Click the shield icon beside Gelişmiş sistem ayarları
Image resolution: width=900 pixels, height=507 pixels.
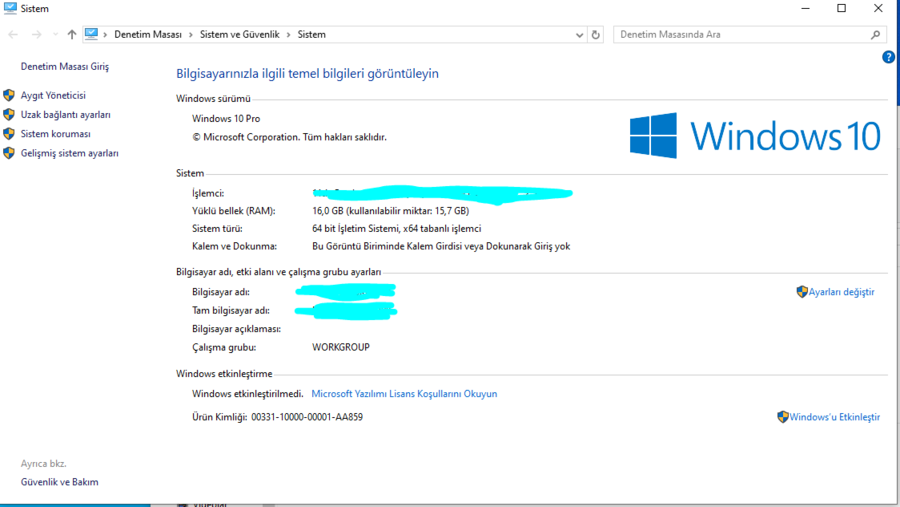pyautogui.click(x=9, y=153)
